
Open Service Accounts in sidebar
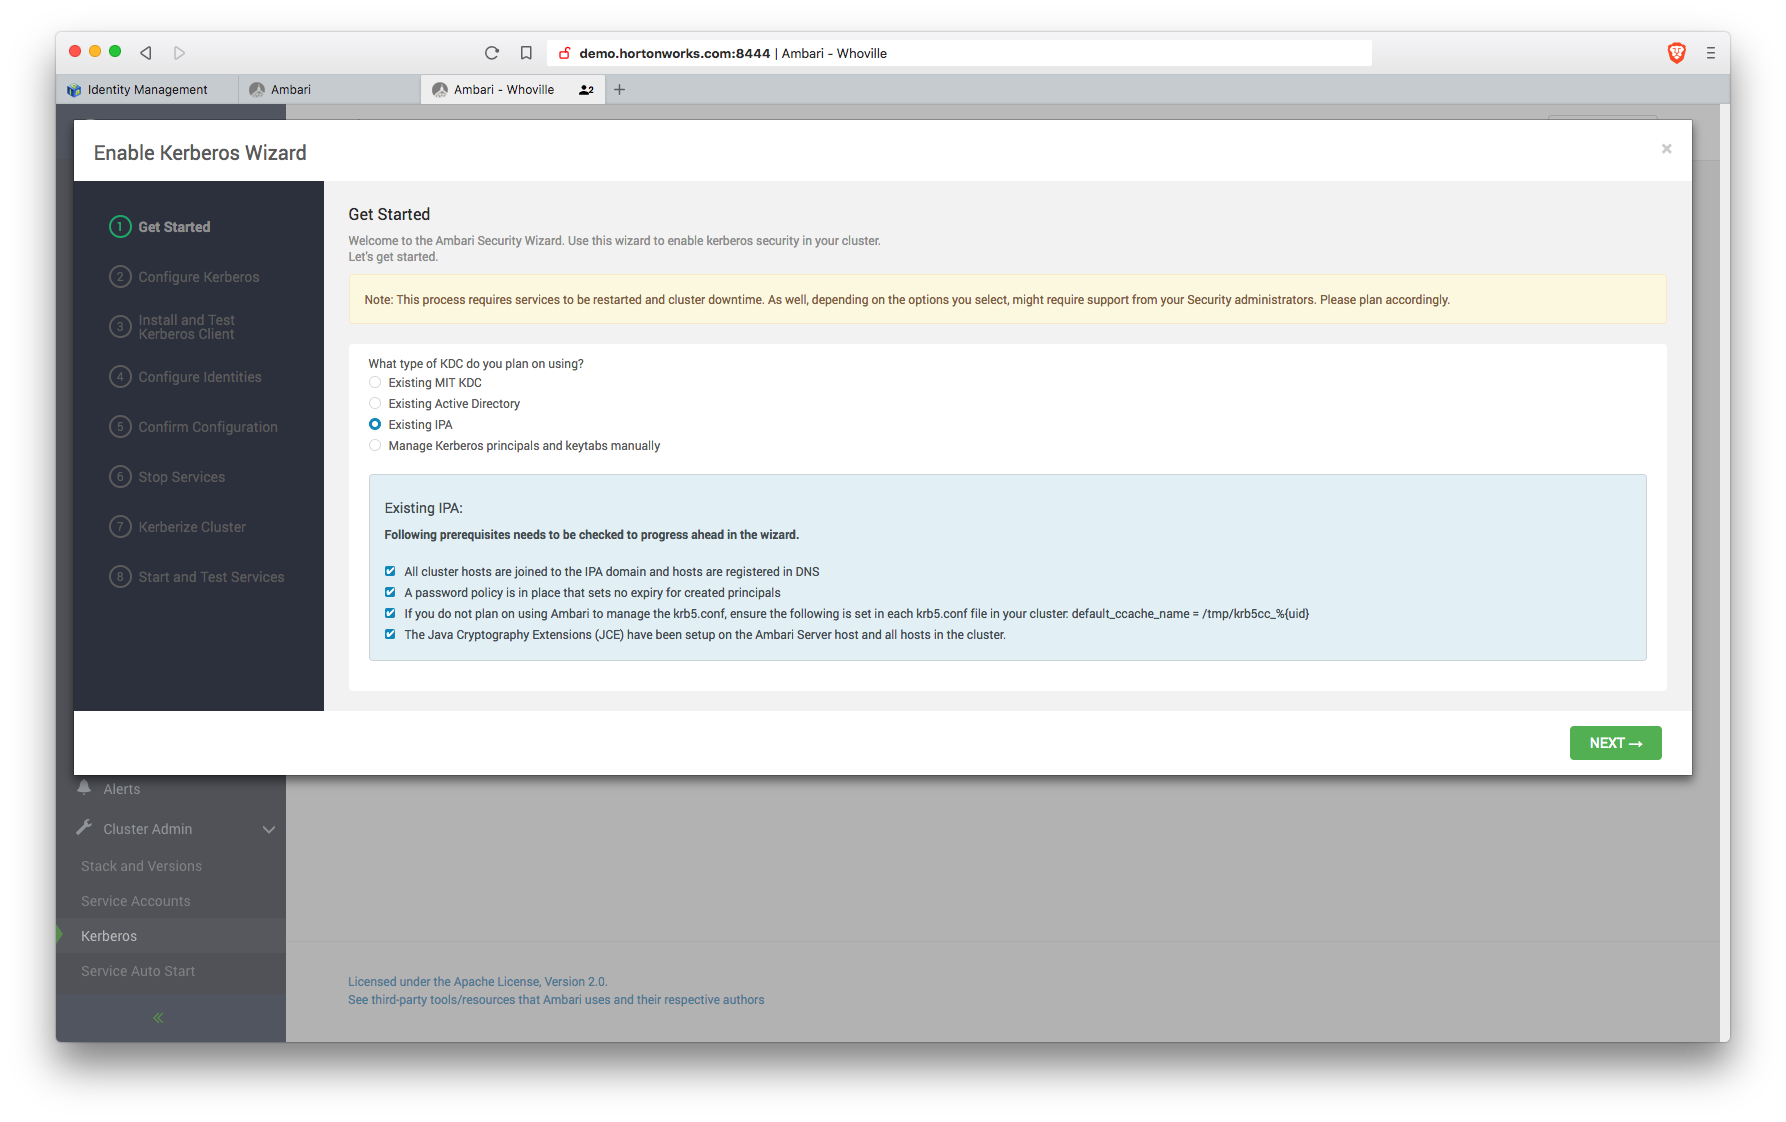[135, 901]
